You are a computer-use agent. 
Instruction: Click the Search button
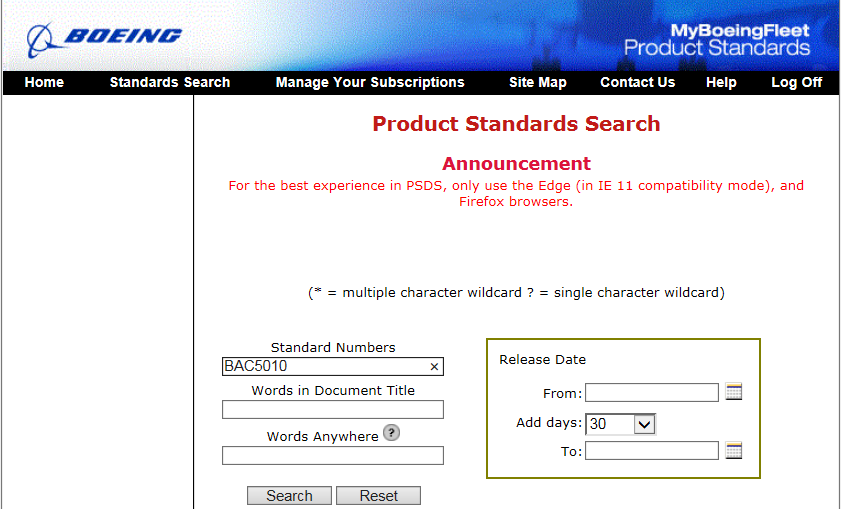click(x=290, y=496)
